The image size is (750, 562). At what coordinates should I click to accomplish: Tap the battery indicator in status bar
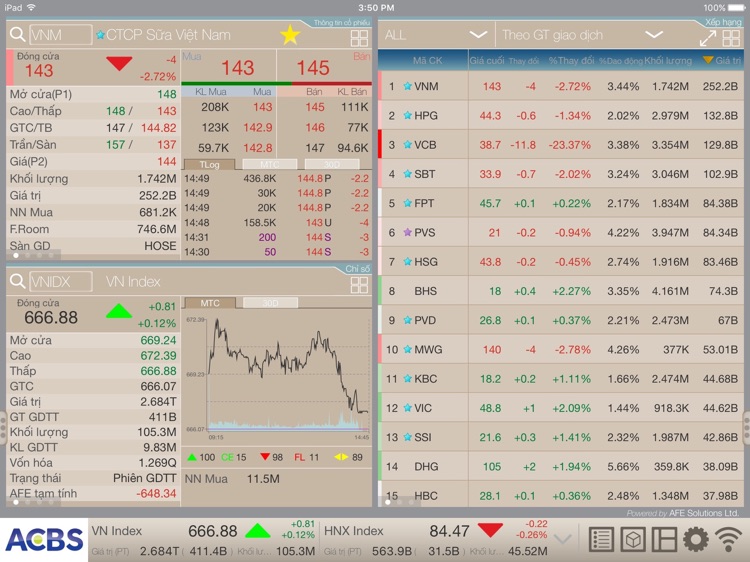[x=736, y=8]
